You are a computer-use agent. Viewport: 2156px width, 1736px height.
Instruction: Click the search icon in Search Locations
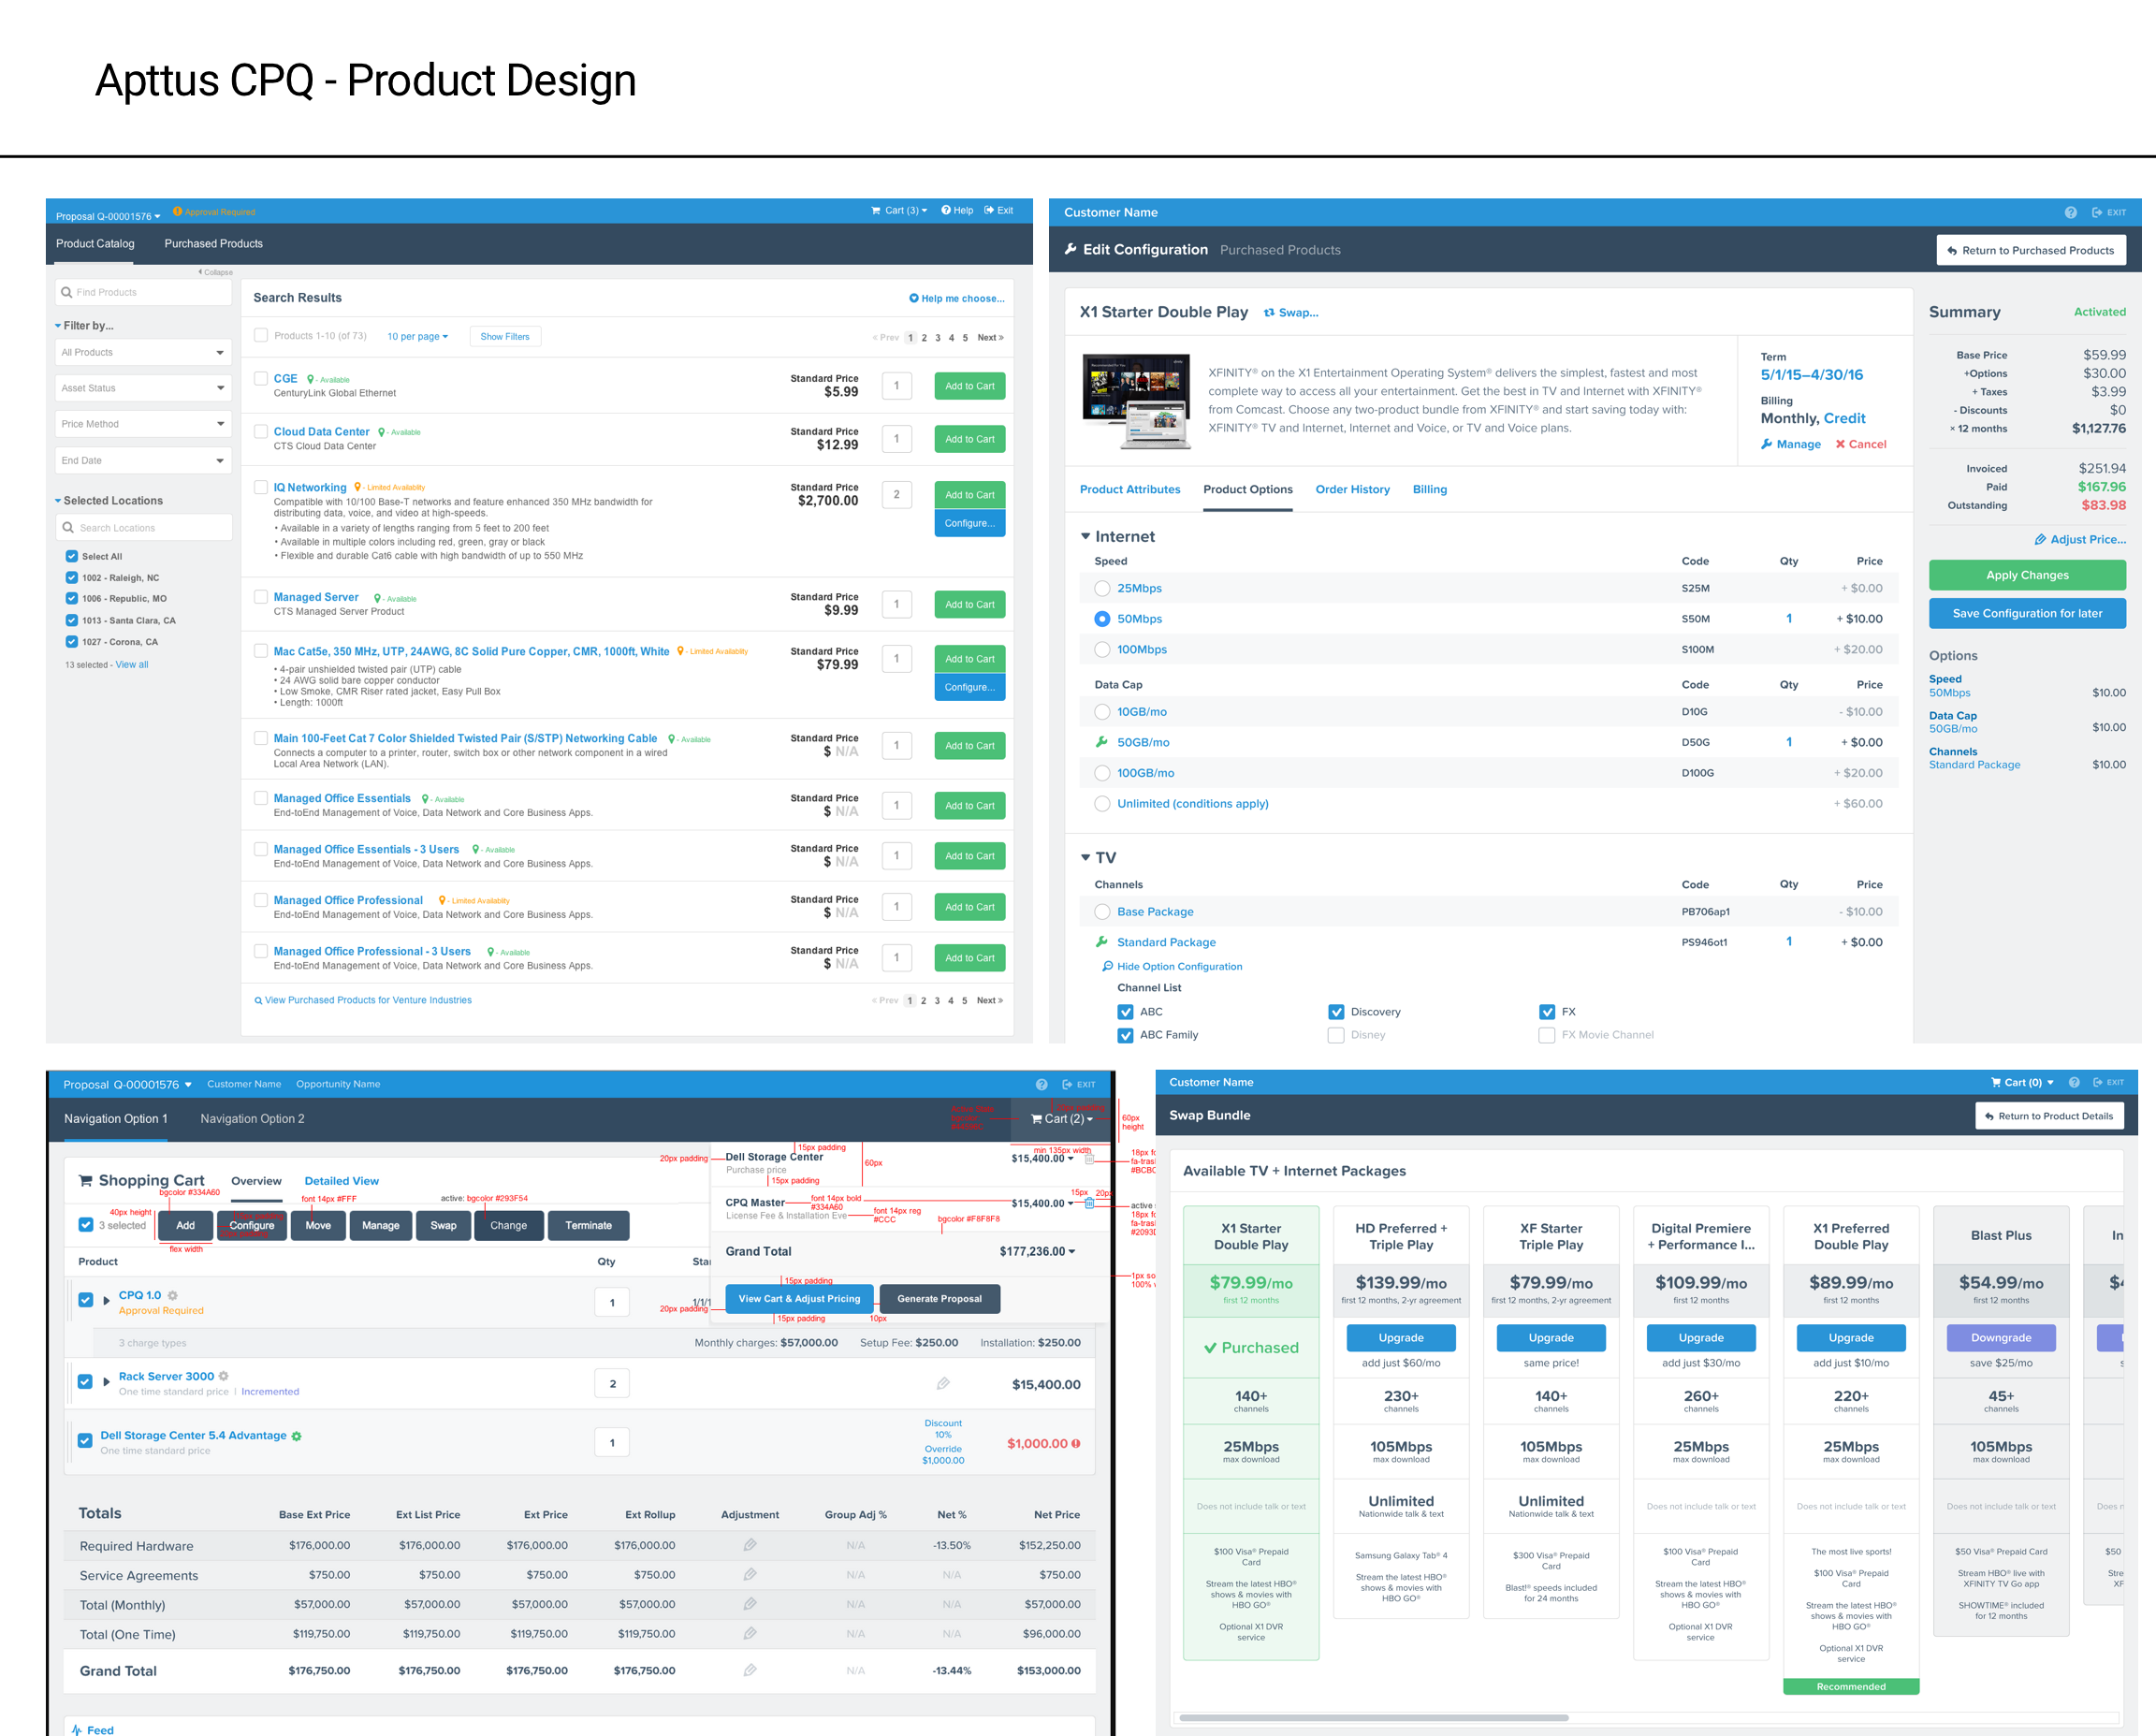tap(68, 528)
